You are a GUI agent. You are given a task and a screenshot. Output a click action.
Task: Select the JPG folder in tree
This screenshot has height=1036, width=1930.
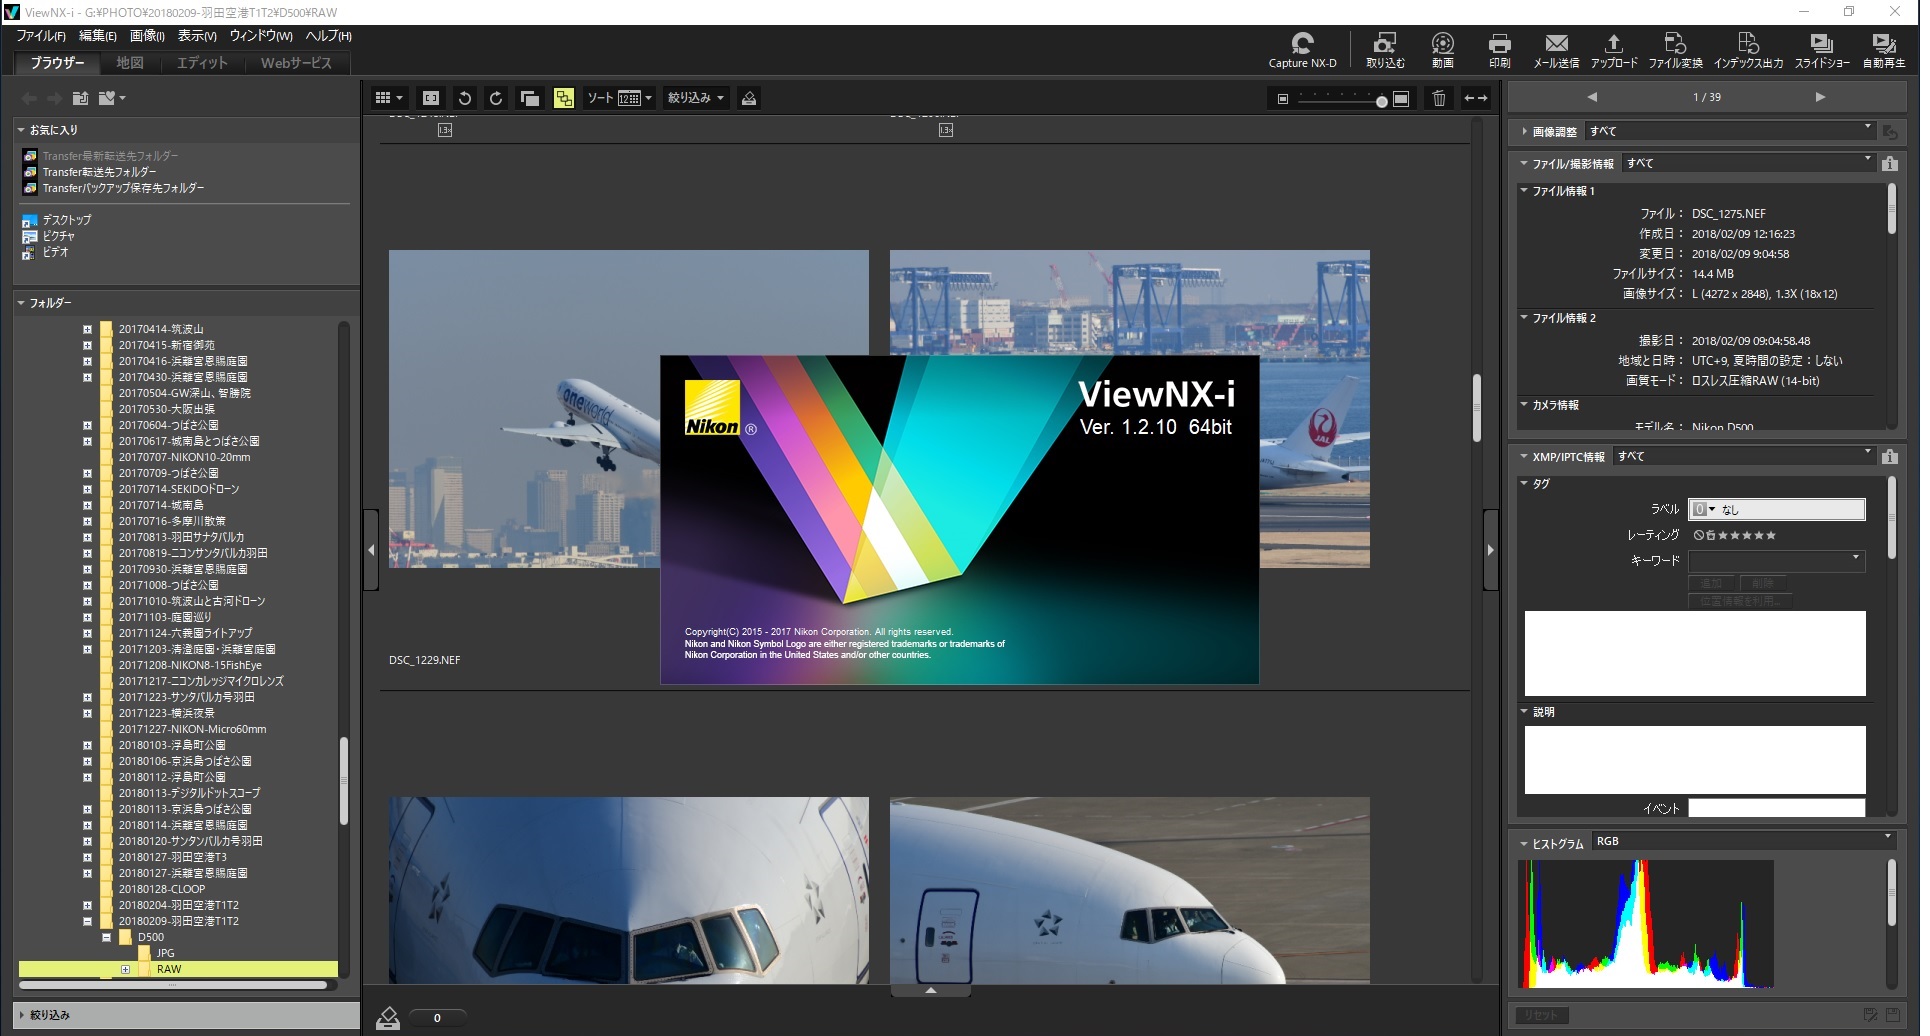[x=166, y=953]
